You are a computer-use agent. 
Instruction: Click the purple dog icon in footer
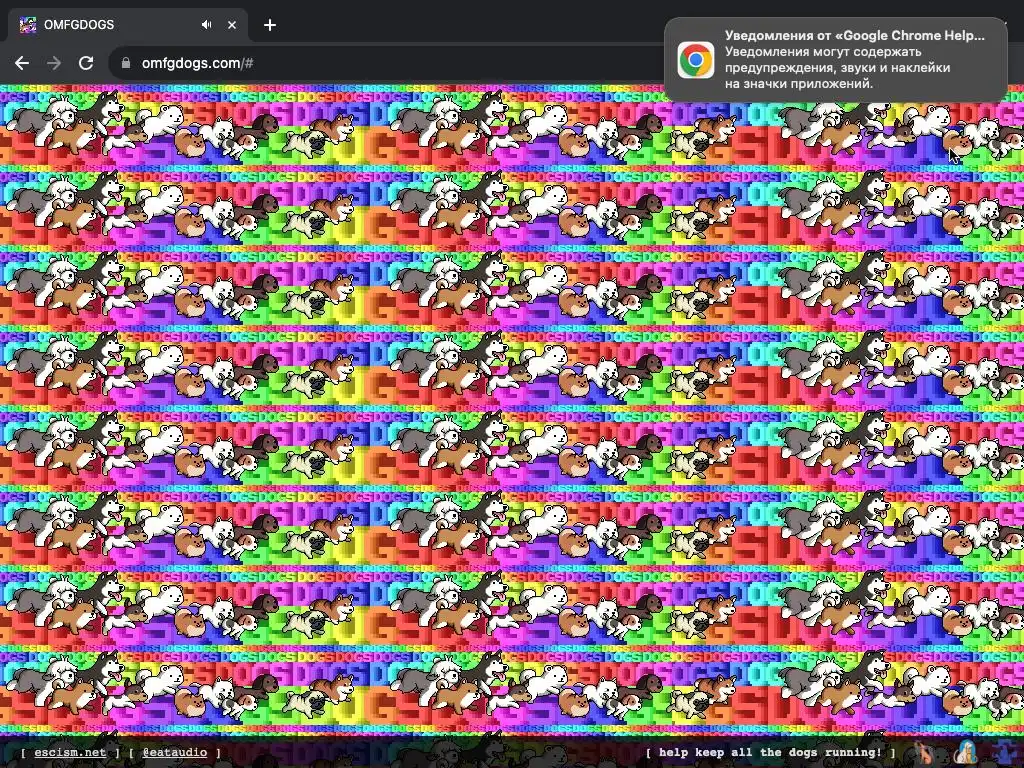(1006, 752)
